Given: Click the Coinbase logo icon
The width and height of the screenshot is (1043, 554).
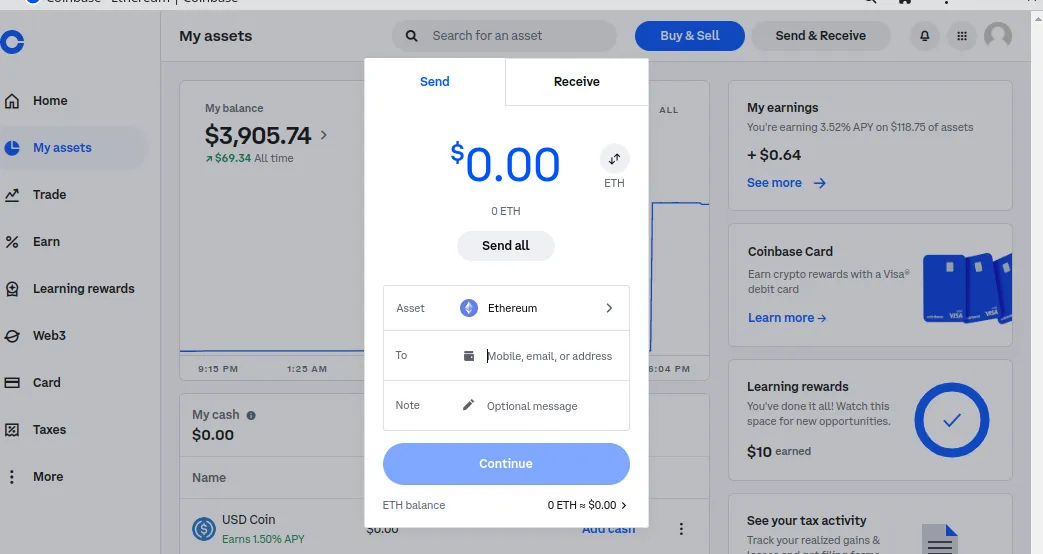Looking at the screenshot, I should 12,42.
